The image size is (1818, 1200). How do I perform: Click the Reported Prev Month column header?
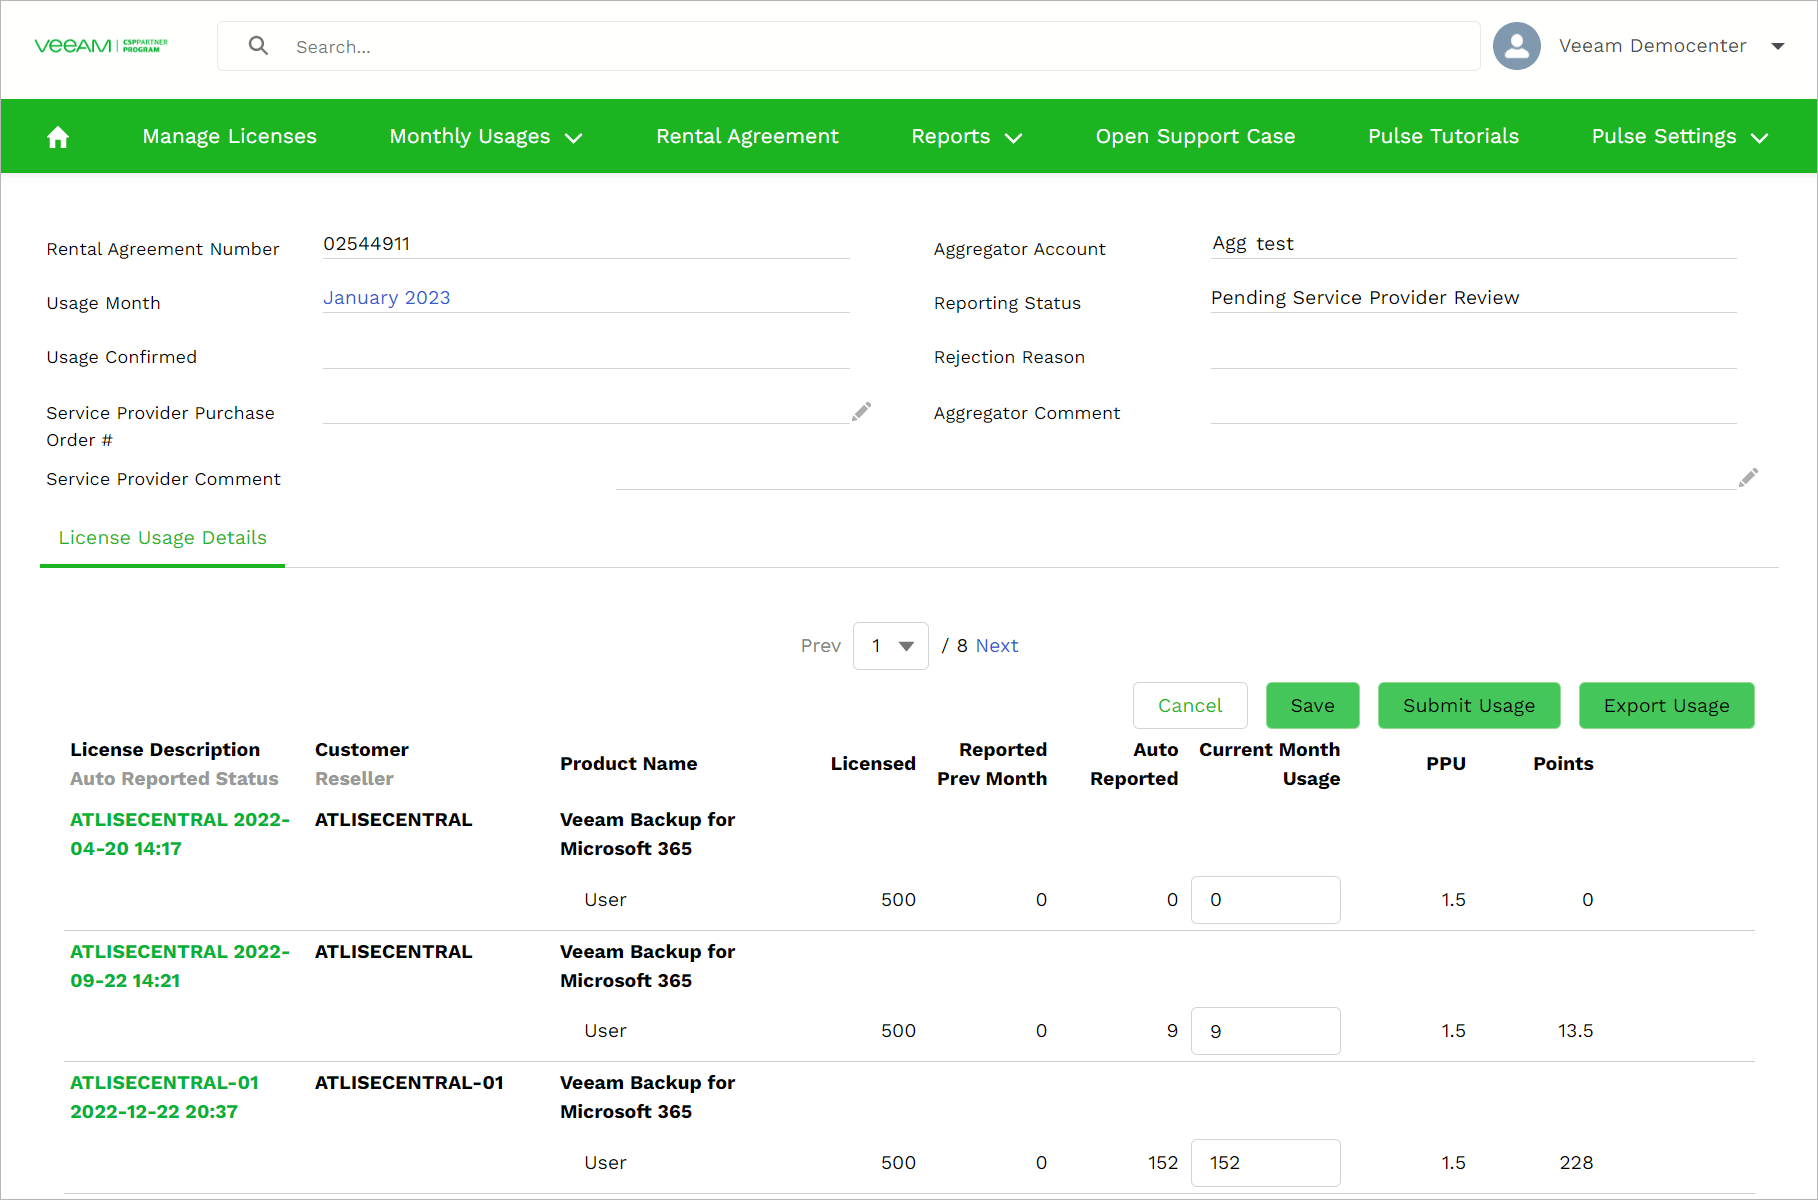point(992,764)
